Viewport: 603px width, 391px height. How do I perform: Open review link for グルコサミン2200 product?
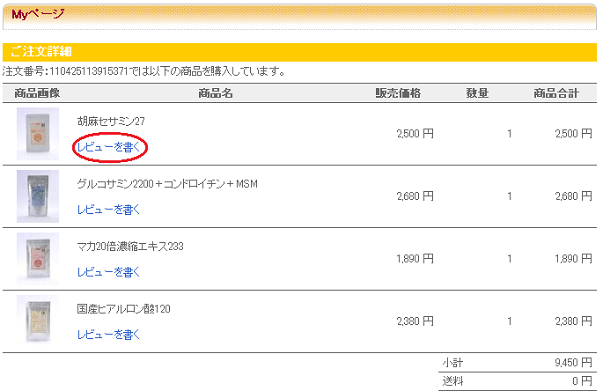108,210
